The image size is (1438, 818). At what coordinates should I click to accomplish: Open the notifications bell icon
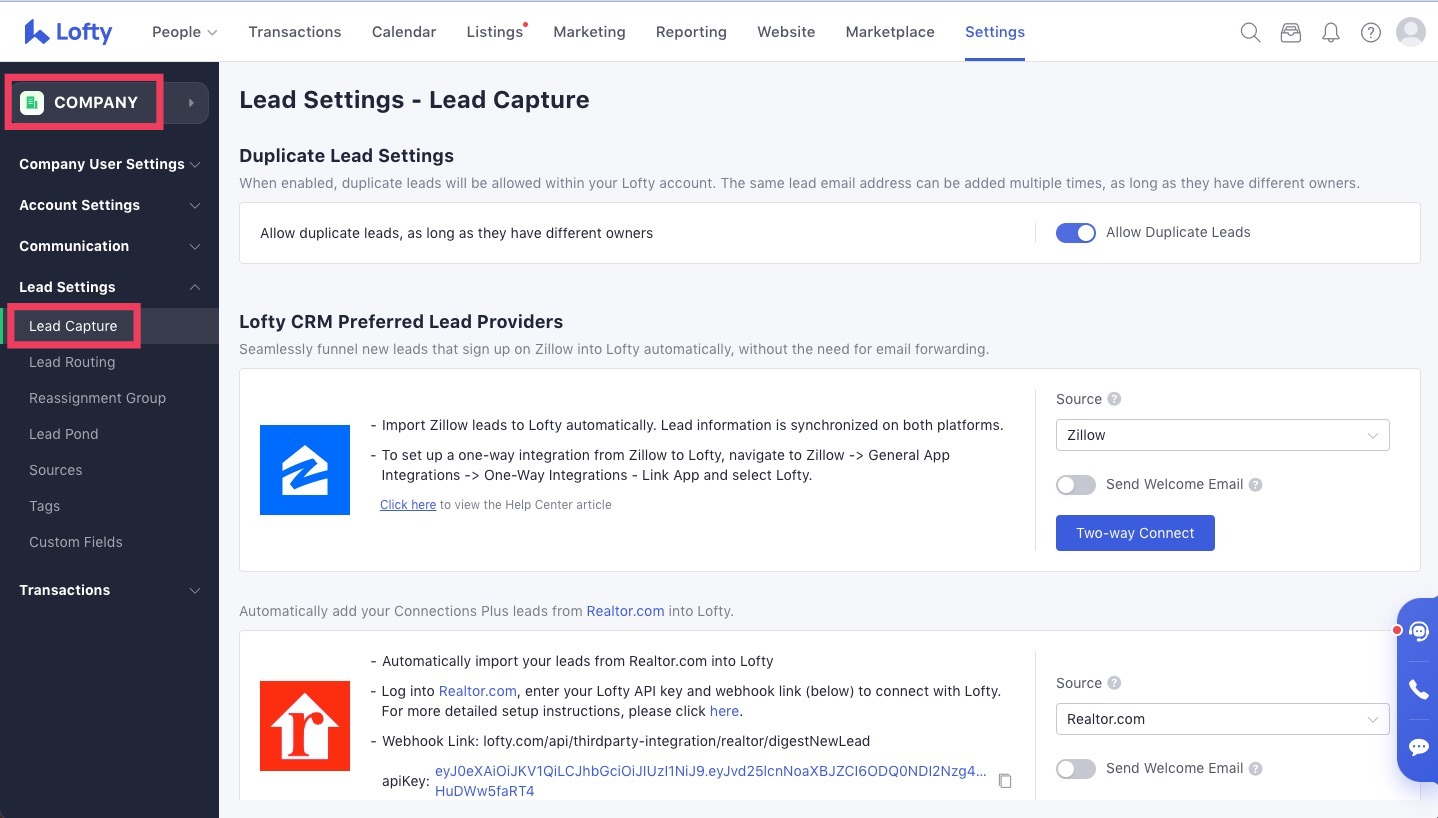(x=1331, y=32)
